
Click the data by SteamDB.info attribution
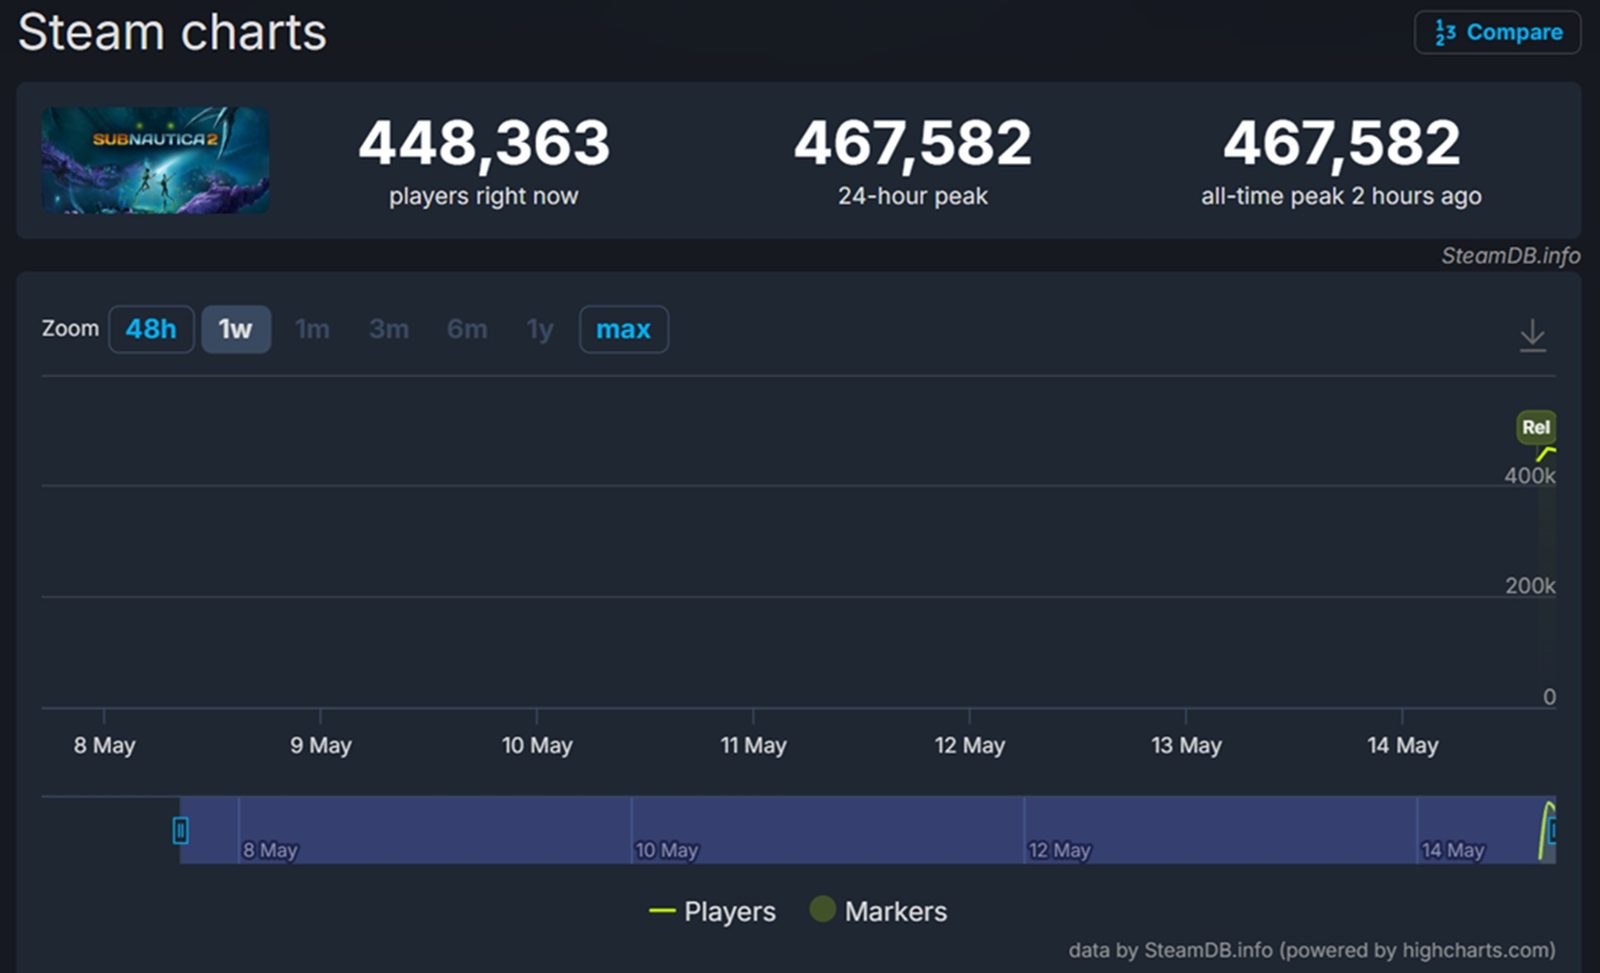coord(1312,949)
